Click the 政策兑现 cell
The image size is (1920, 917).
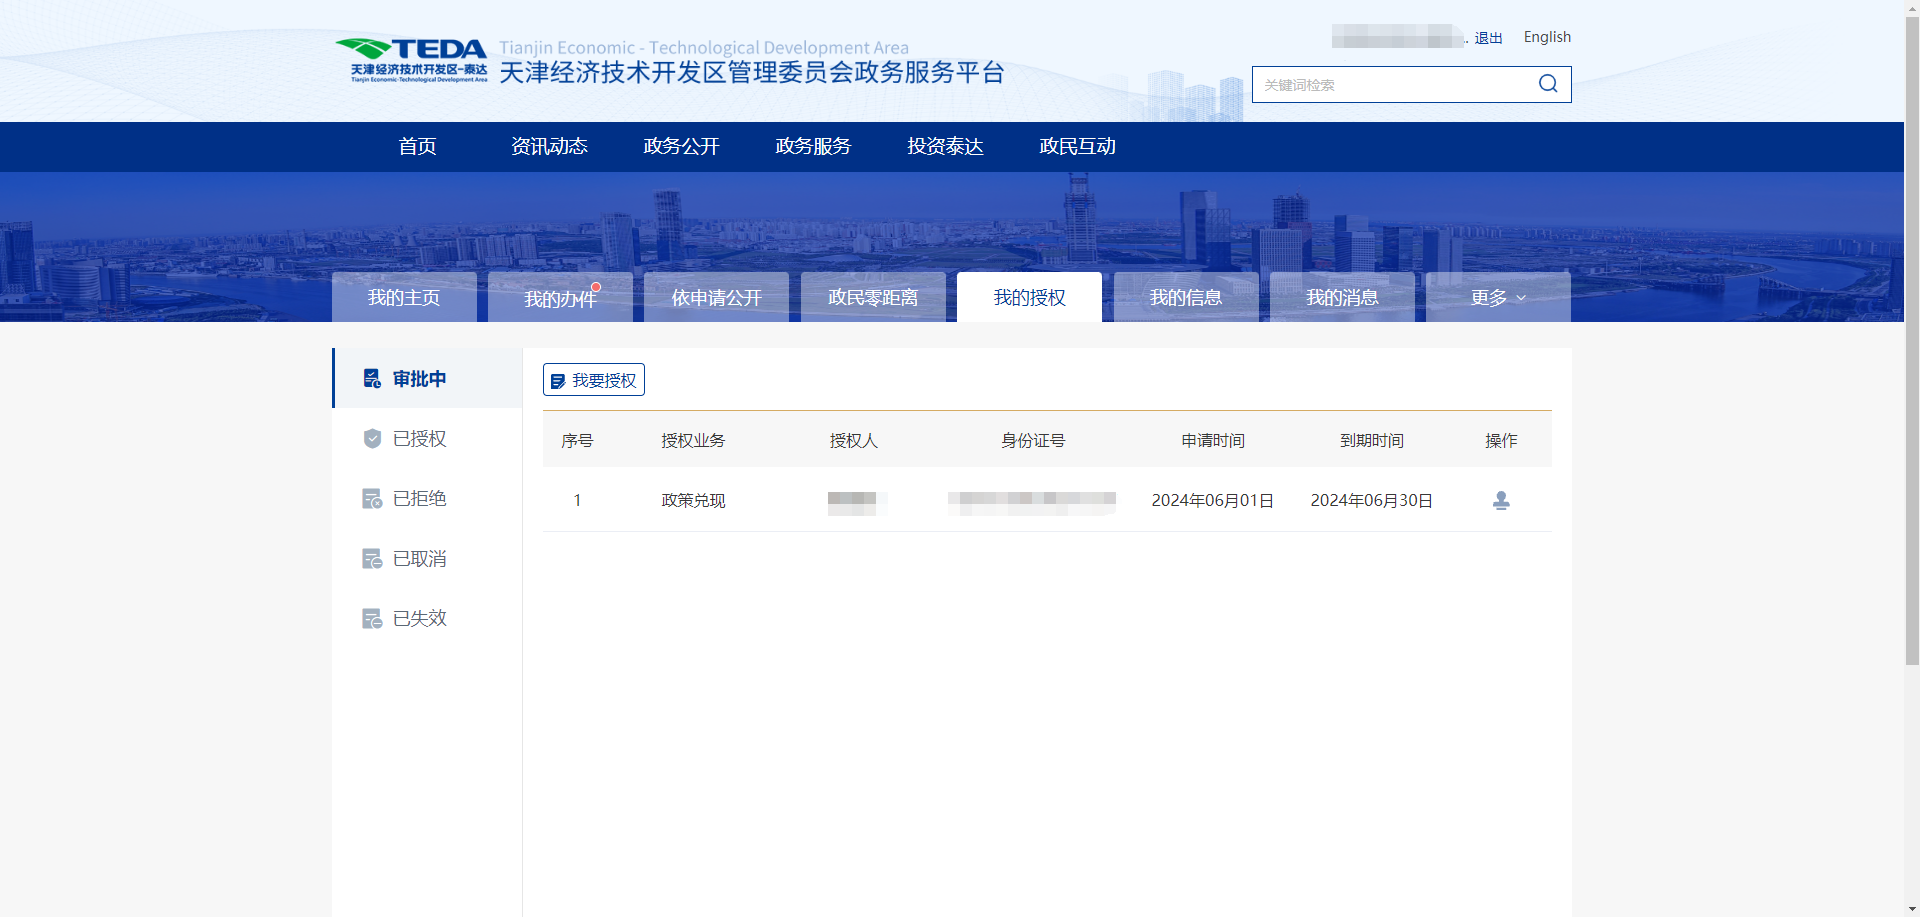tap(693, 500)
